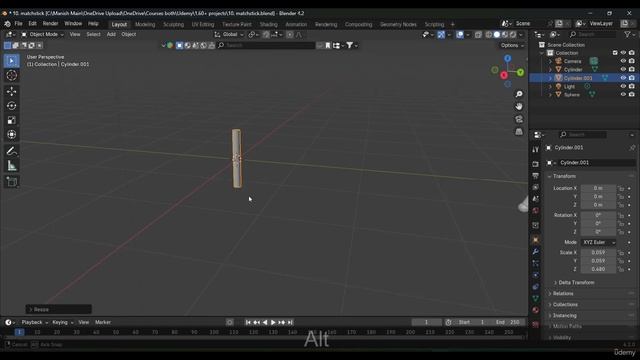The width and height of the screenshot is (640, 360).
Task: Select the Cursor tool
Action: pos(11,76)
